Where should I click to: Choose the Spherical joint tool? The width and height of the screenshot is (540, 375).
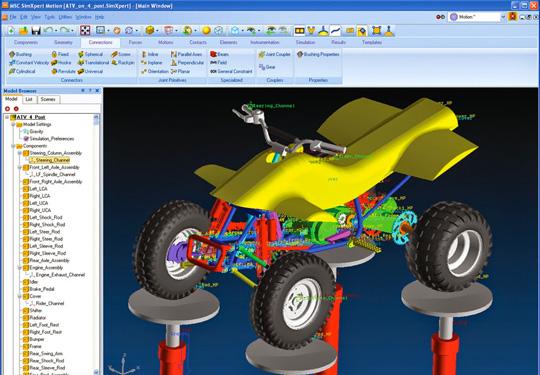pos(91,54)
